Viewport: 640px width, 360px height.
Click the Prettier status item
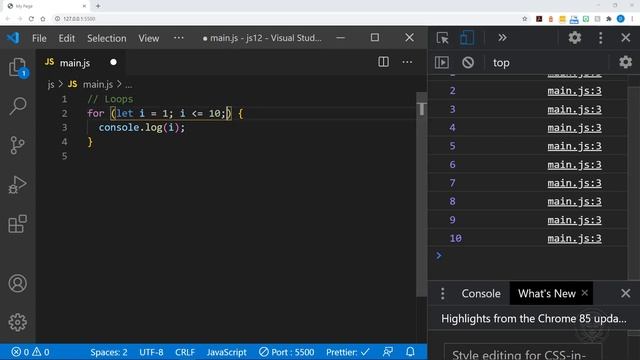pyautogui.click(x=348, y=352)
